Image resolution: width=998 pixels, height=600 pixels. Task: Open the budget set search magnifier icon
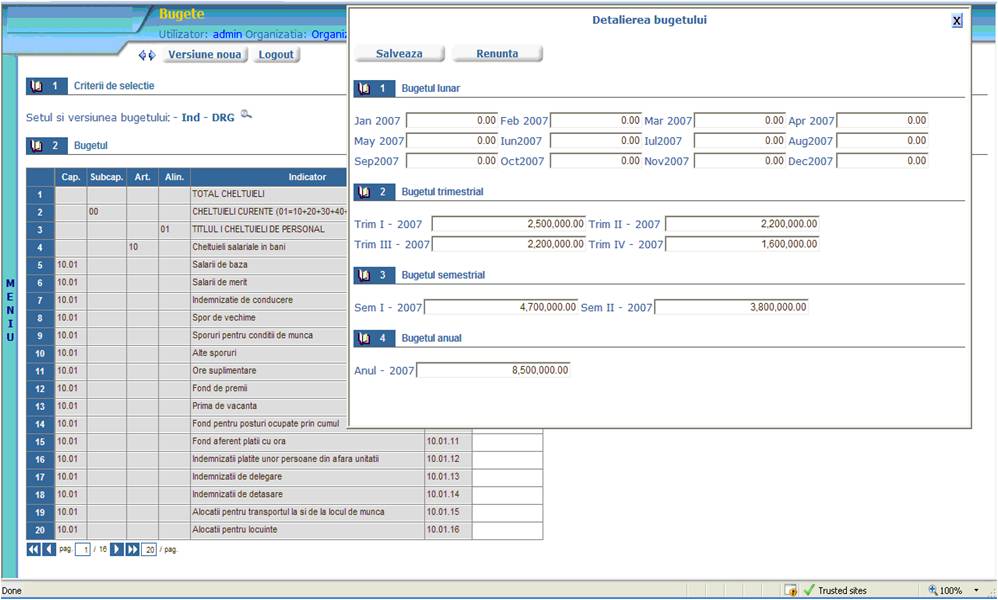(x=246, y=115)
